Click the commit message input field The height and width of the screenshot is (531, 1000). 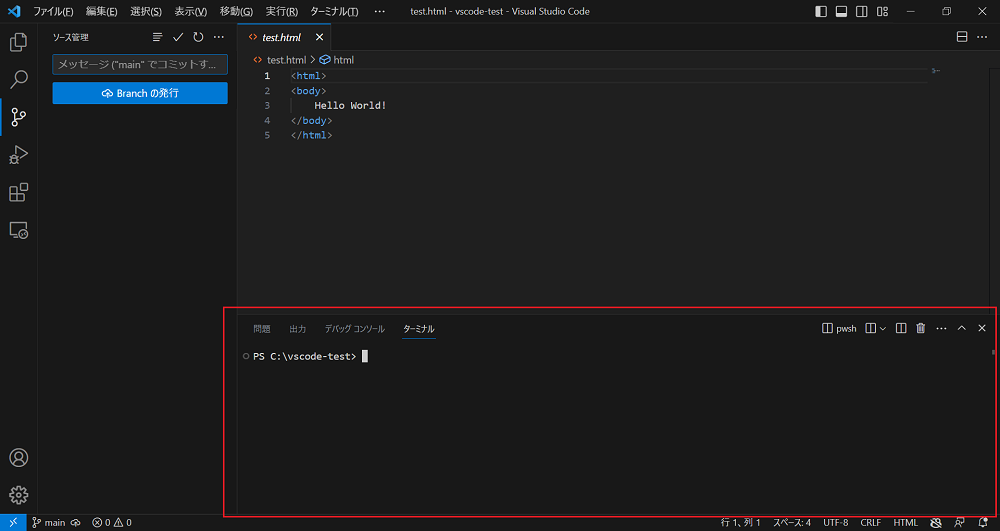coord(140,64)
